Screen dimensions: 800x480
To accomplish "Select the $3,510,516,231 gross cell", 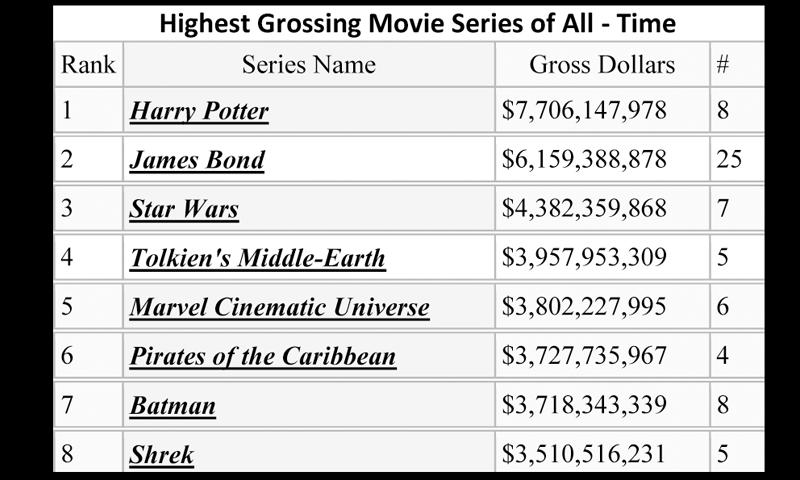I will [x=602, y=453].
